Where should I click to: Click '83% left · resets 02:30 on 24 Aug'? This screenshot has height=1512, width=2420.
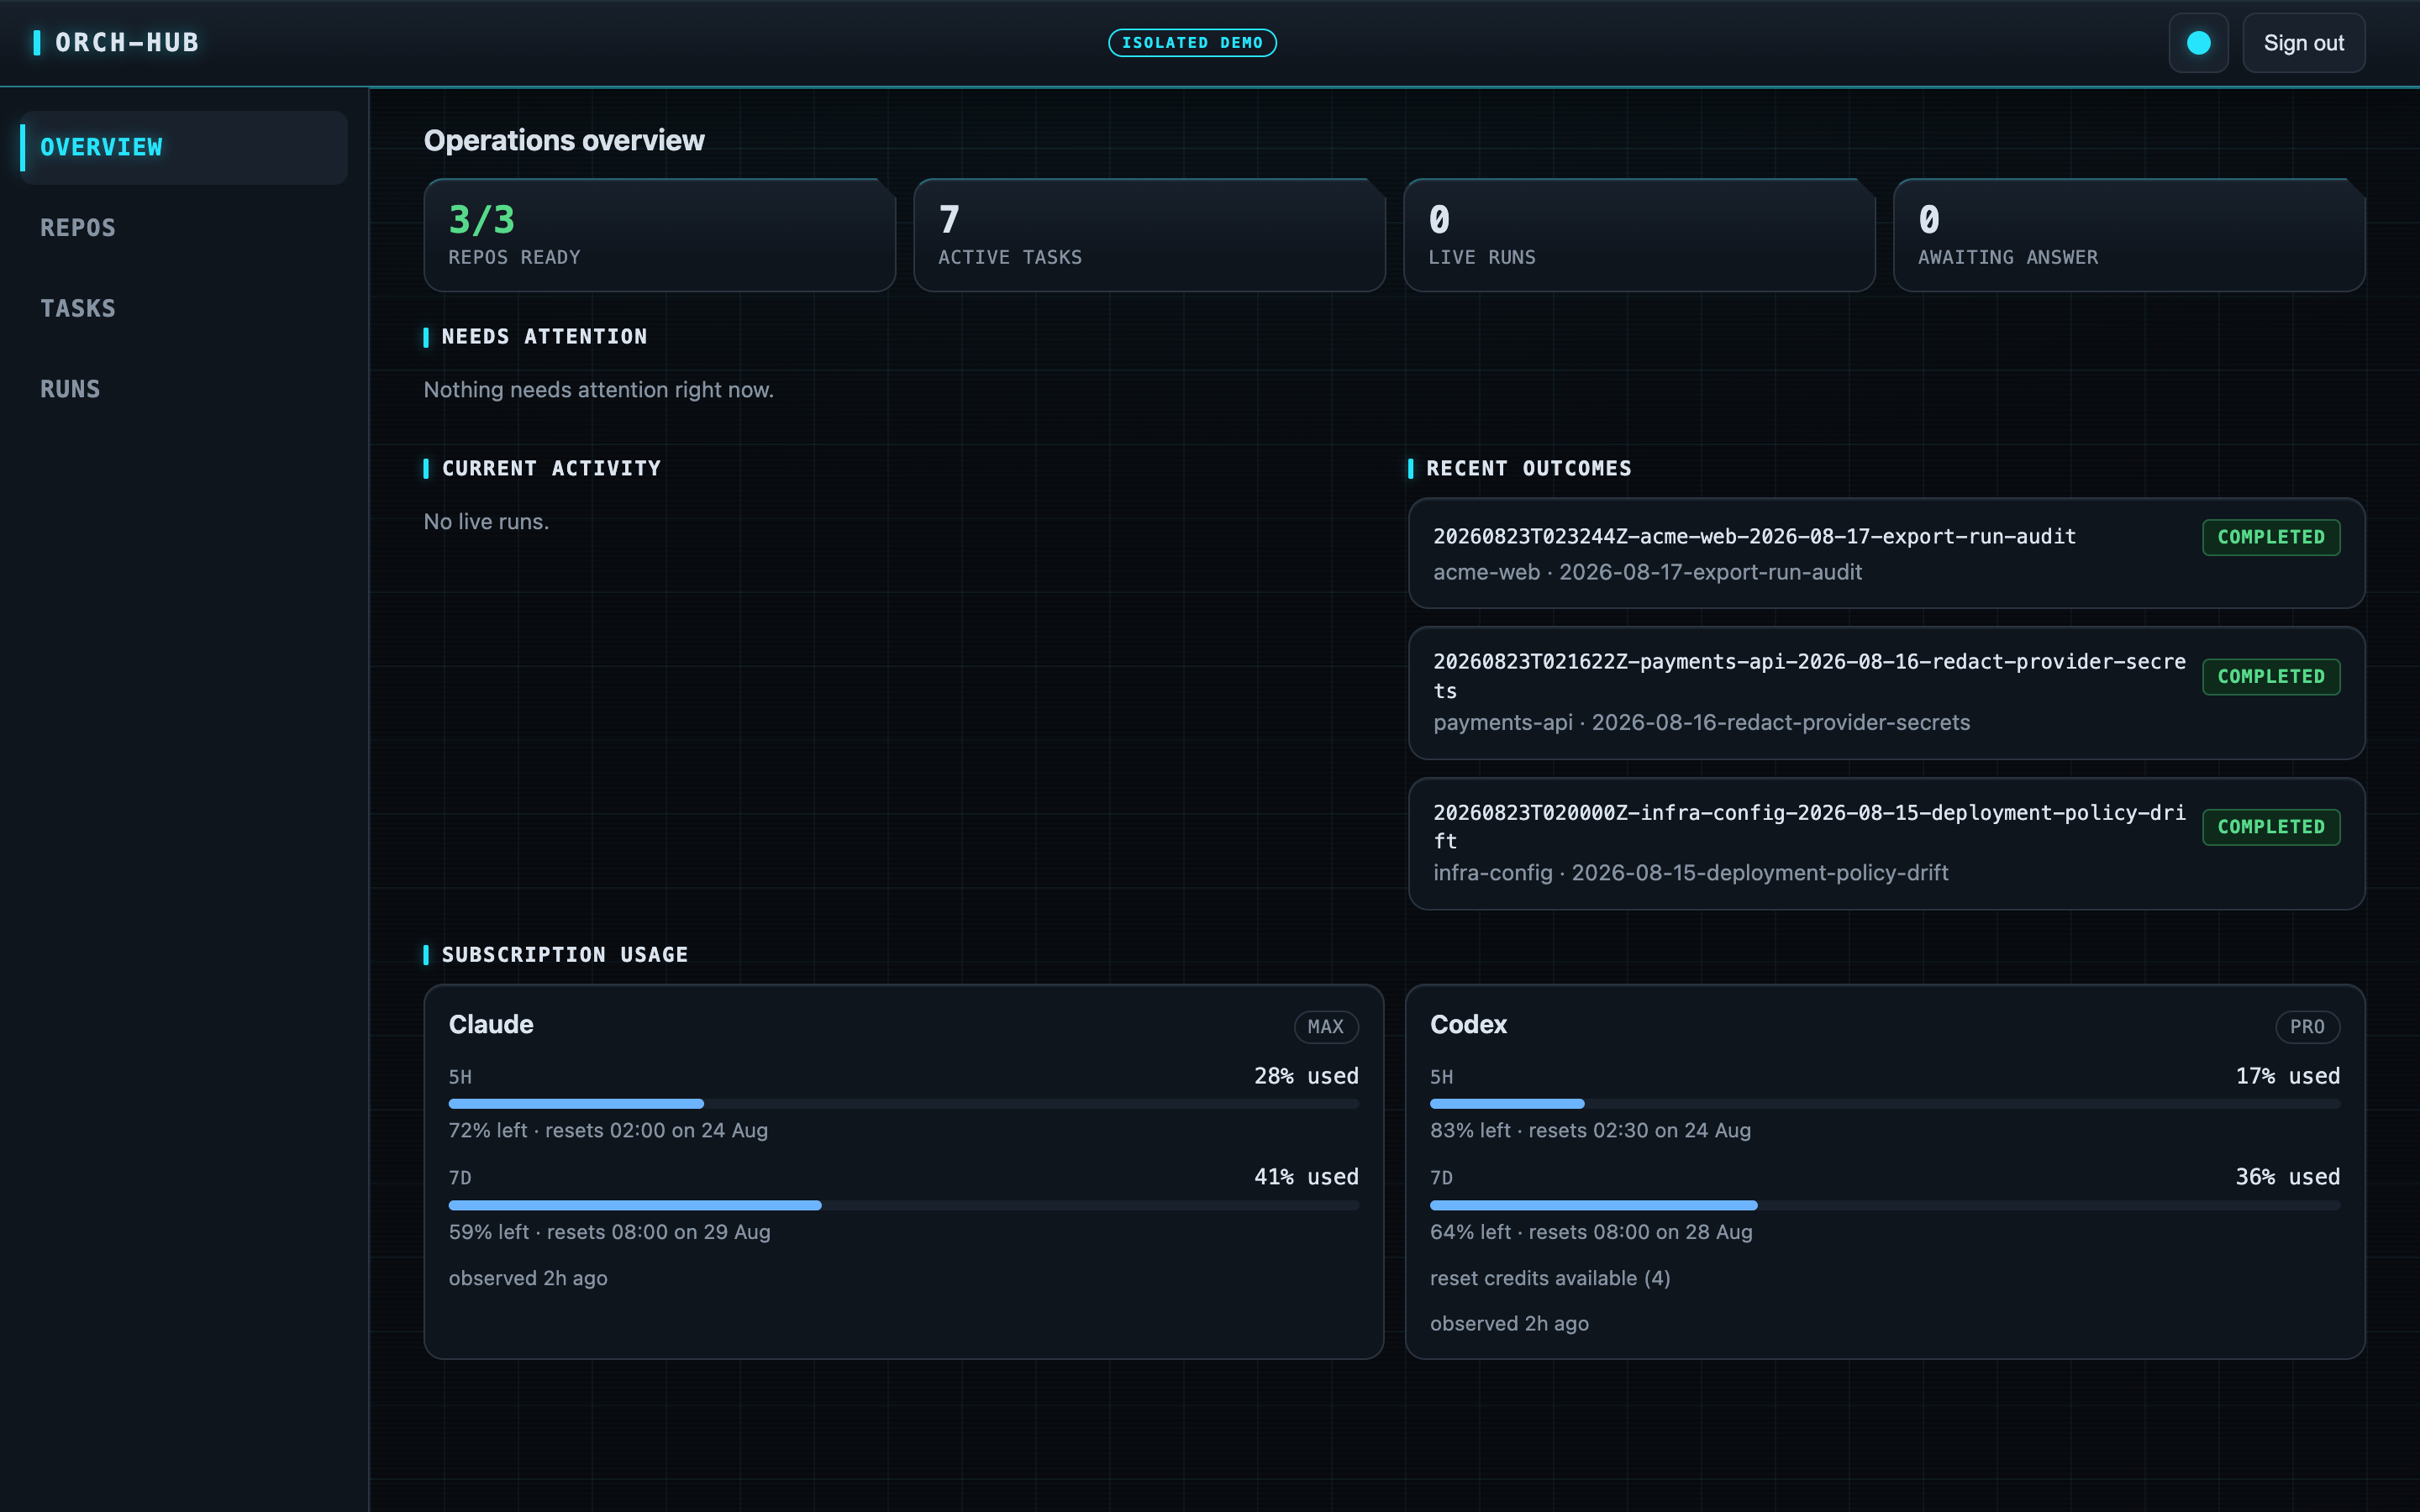point(1590,1130)
